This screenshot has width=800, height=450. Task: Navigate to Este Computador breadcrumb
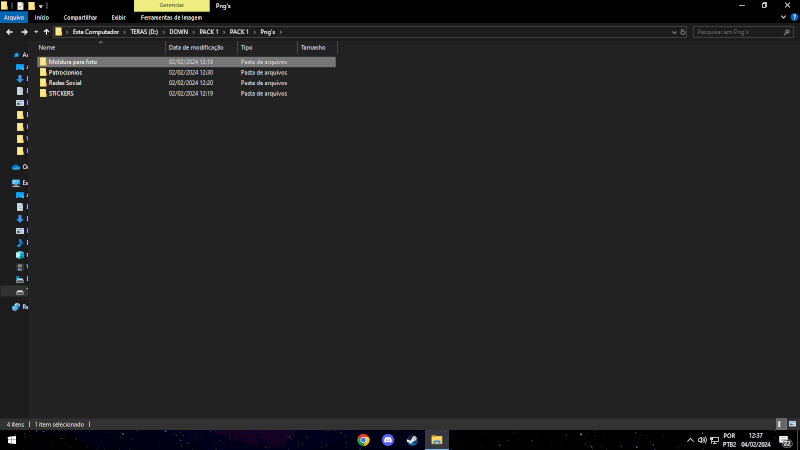(95, 32)
